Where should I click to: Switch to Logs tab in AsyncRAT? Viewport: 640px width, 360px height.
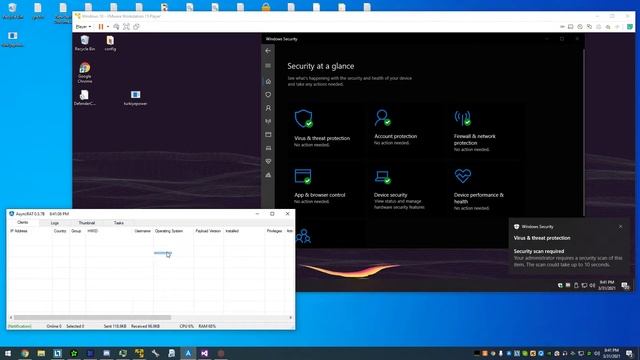coord(55,223)
